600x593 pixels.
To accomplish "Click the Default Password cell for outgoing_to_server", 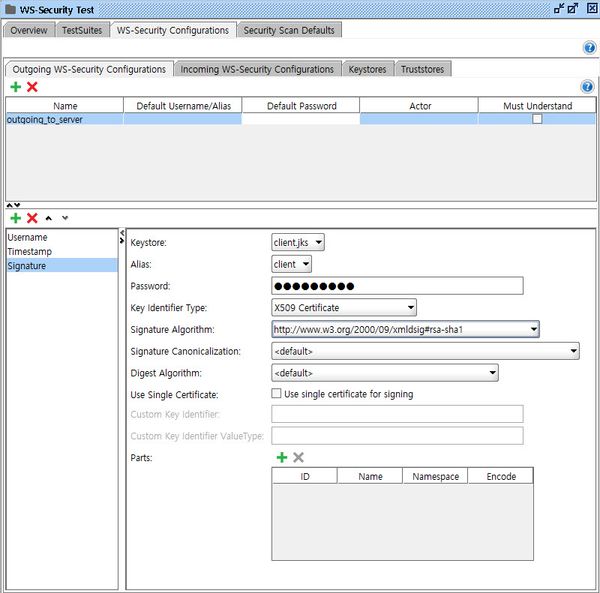I will click(x=301, y=119).
